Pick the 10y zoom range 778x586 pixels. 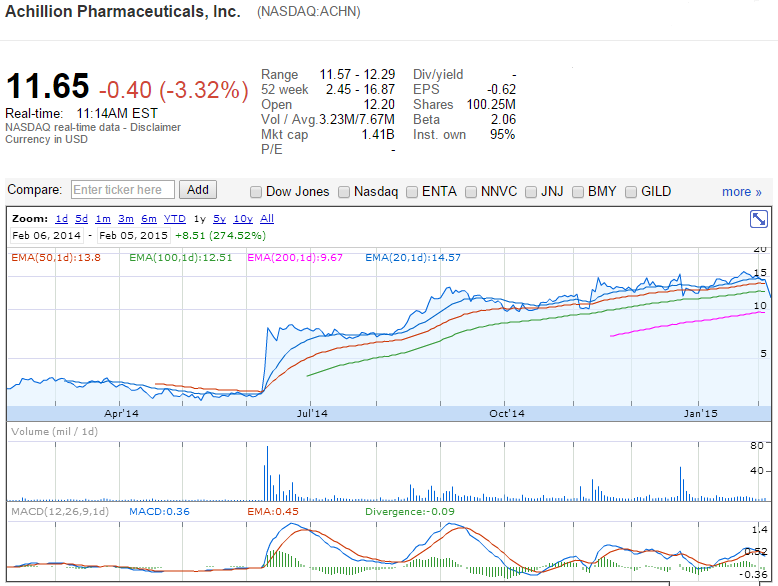(x=243, y=219)
